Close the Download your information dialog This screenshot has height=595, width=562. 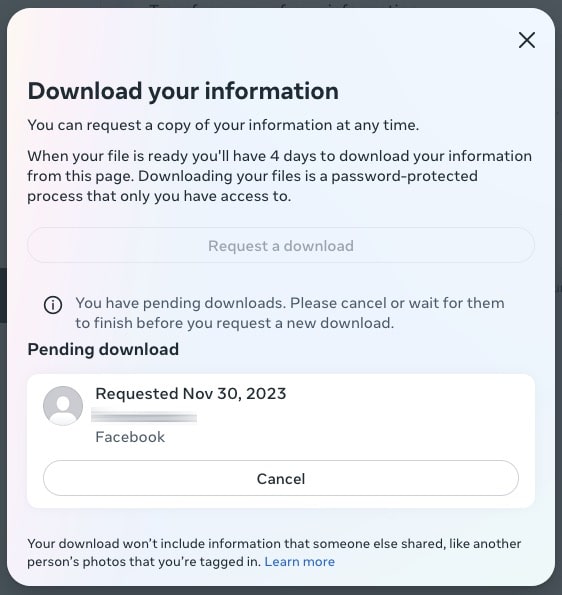pos(527,40)
